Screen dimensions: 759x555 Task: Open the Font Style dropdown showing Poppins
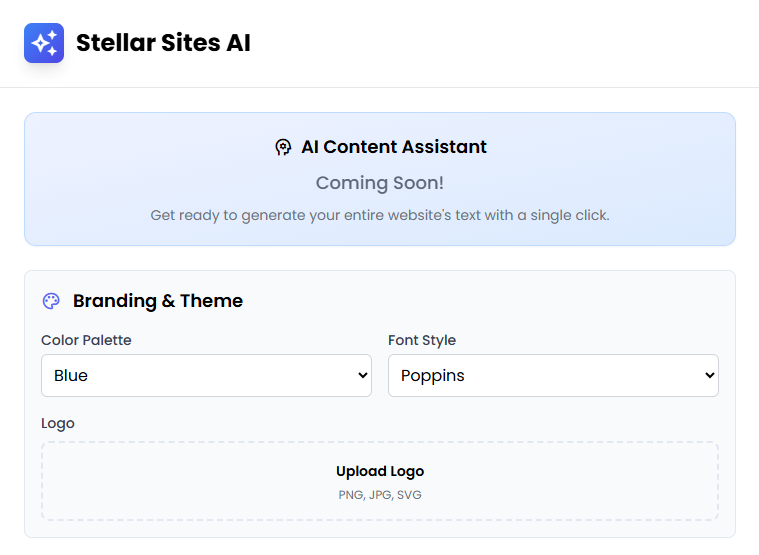(553, 375)
